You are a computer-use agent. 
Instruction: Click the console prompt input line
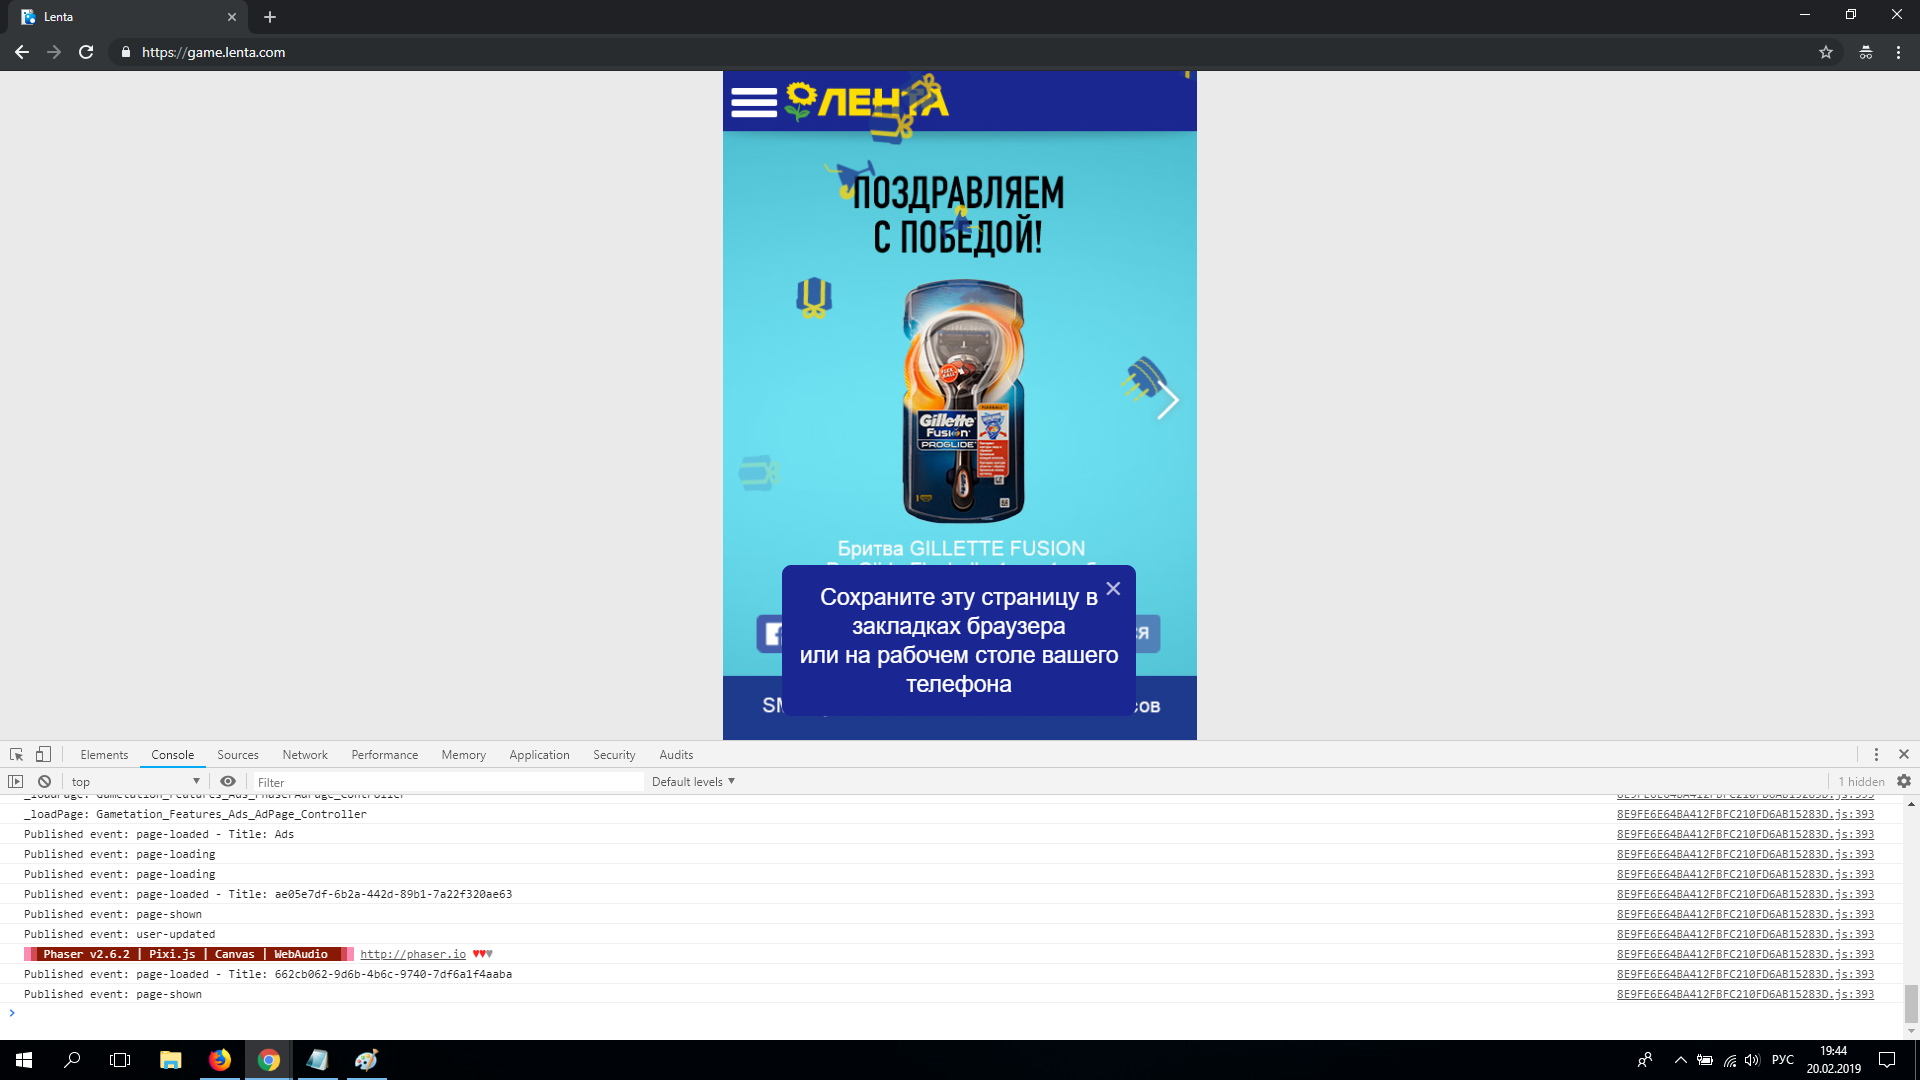[x=960, y=1014]
